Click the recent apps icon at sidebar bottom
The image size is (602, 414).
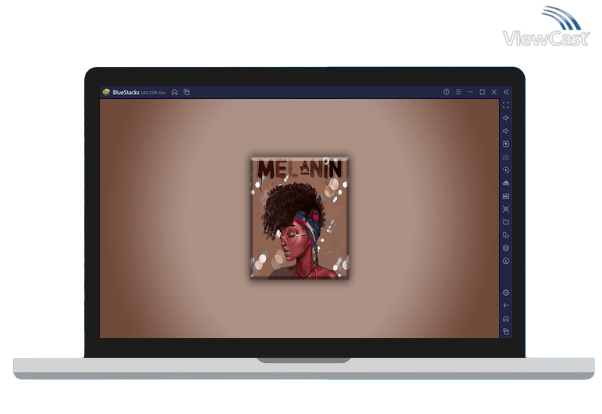click(x=506, y=331)
